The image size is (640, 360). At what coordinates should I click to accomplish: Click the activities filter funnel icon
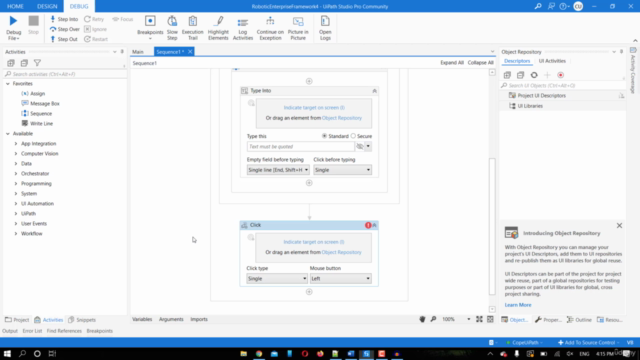37,63
